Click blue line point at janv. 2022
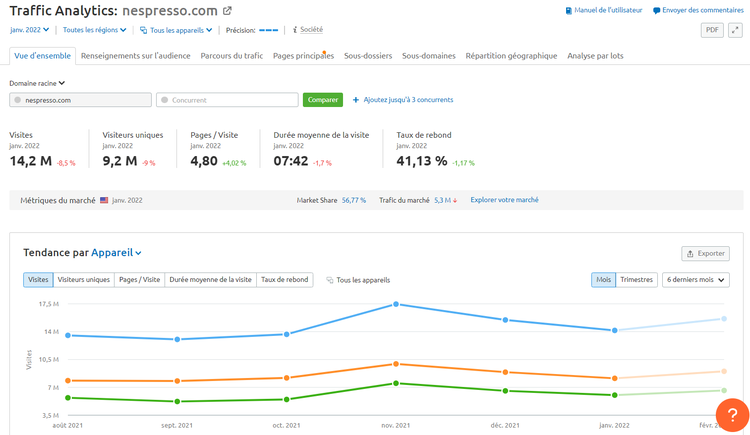 click(x=615, y=330)
